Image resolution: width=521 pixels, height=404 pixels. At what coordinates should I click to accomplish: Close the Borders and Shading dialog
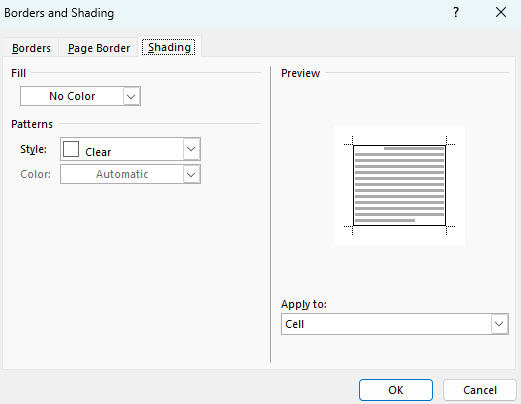pyautogui.click(x=501, y=13)
